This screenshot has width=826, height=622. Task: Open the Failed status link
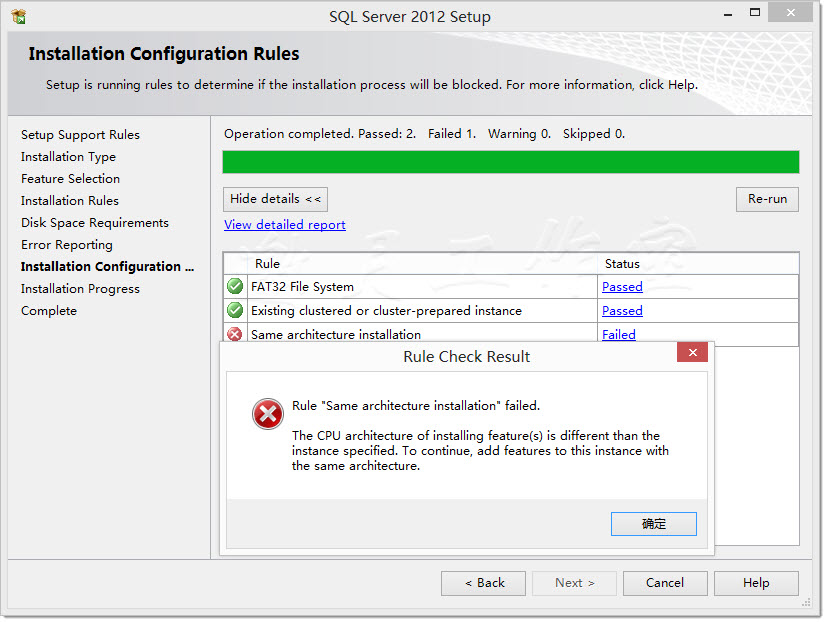(618, 334)
